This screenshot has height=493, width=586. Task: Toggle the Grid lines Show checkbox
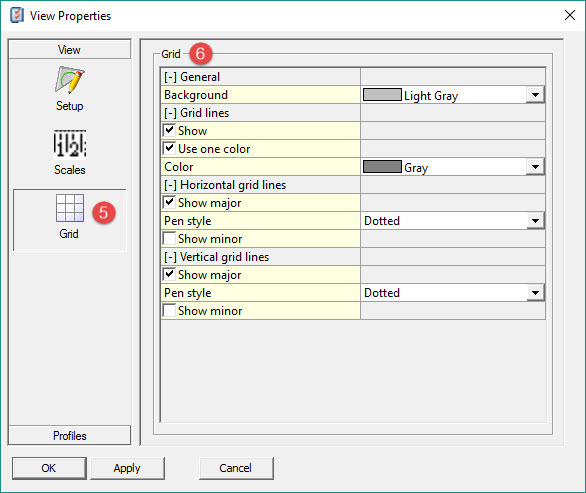[x=169, y=130]
